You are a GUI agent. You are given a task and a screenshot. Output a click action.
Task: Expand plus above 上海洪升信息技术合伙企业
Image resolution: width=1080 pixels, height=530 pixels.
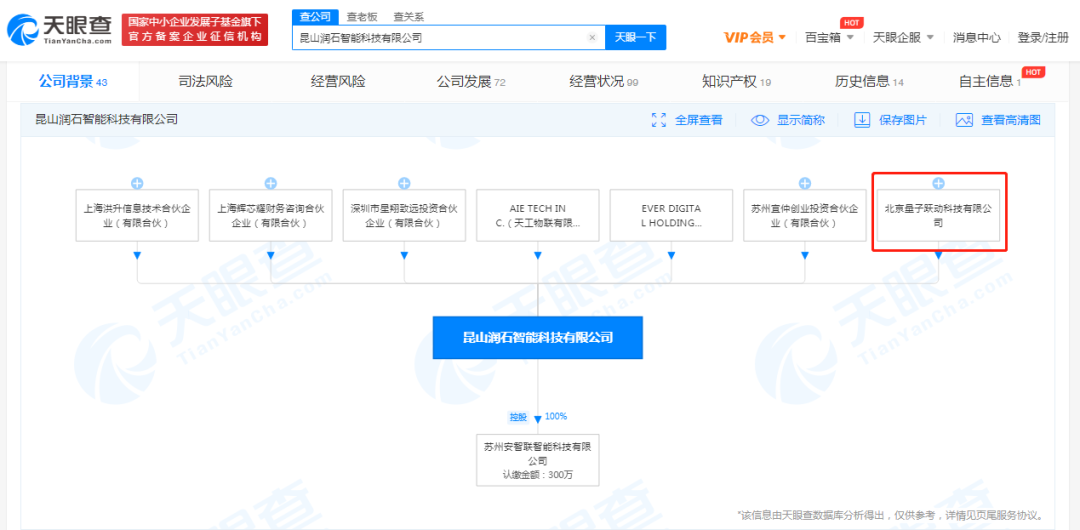(137, 183)
